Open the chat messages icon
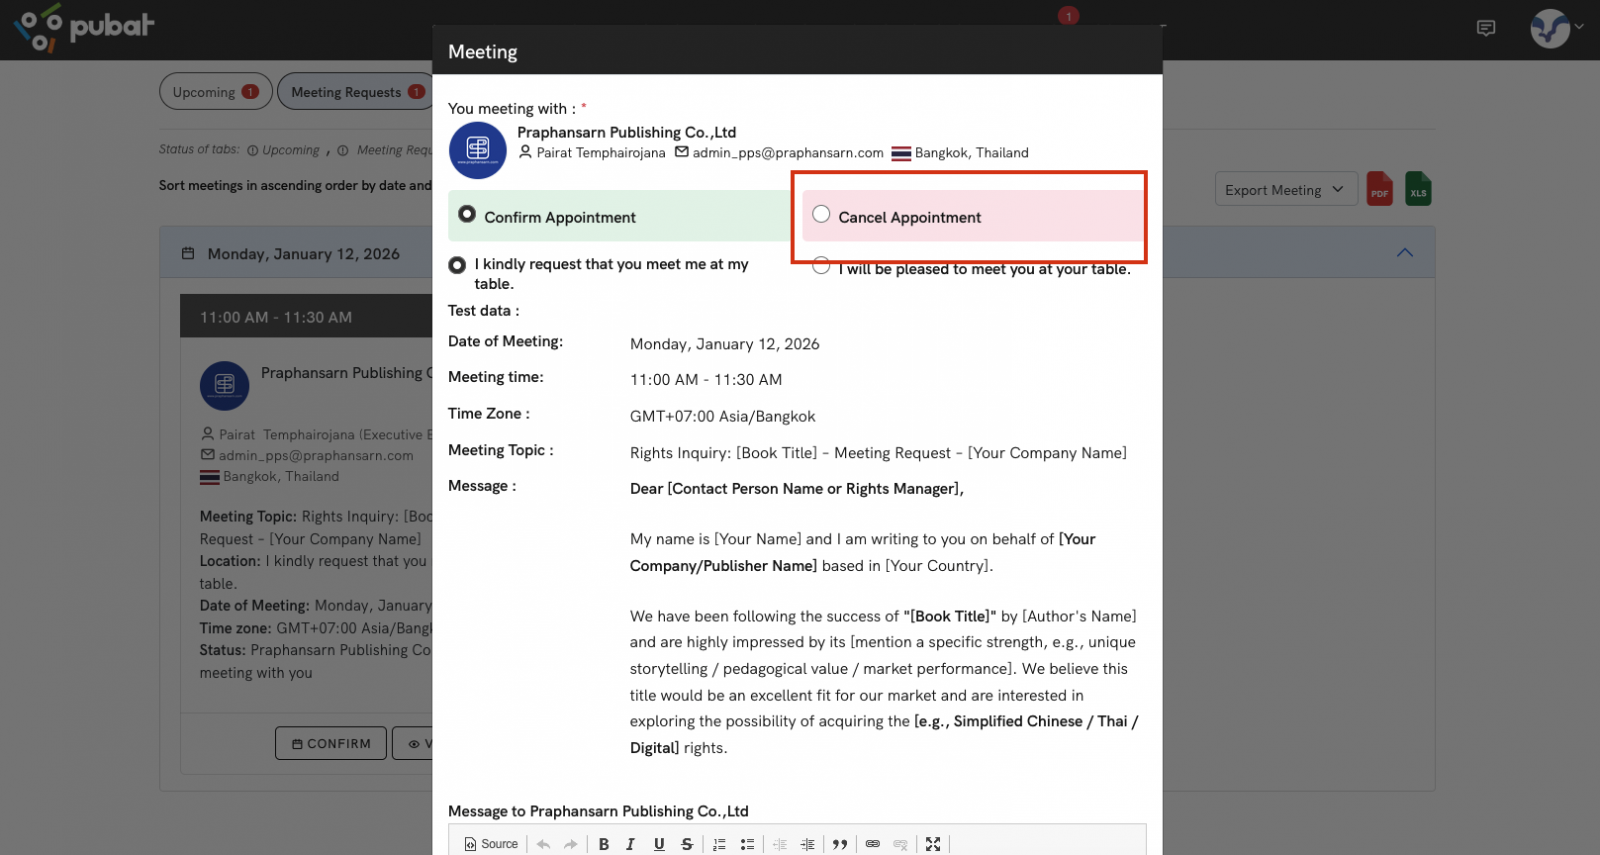Screen dimensions: 1600x855 1486,28
